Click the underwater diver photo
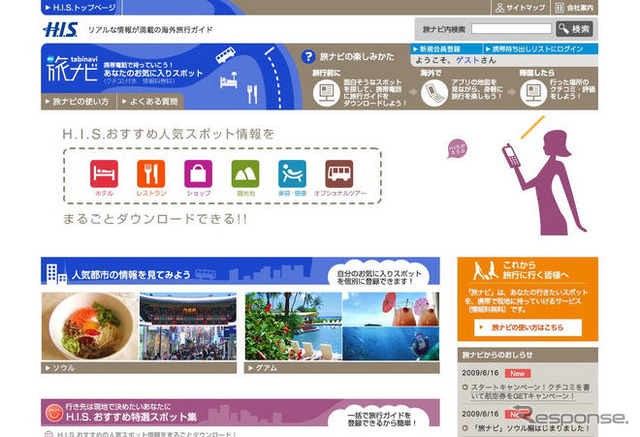Screen dimensions: 640x437 pyautogui.click(x=391, y=343)
